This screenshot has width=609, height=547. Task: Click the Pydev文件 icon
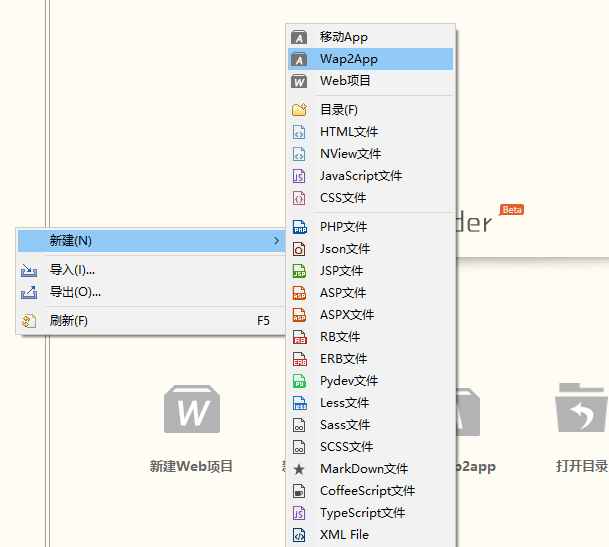point(299,381)
